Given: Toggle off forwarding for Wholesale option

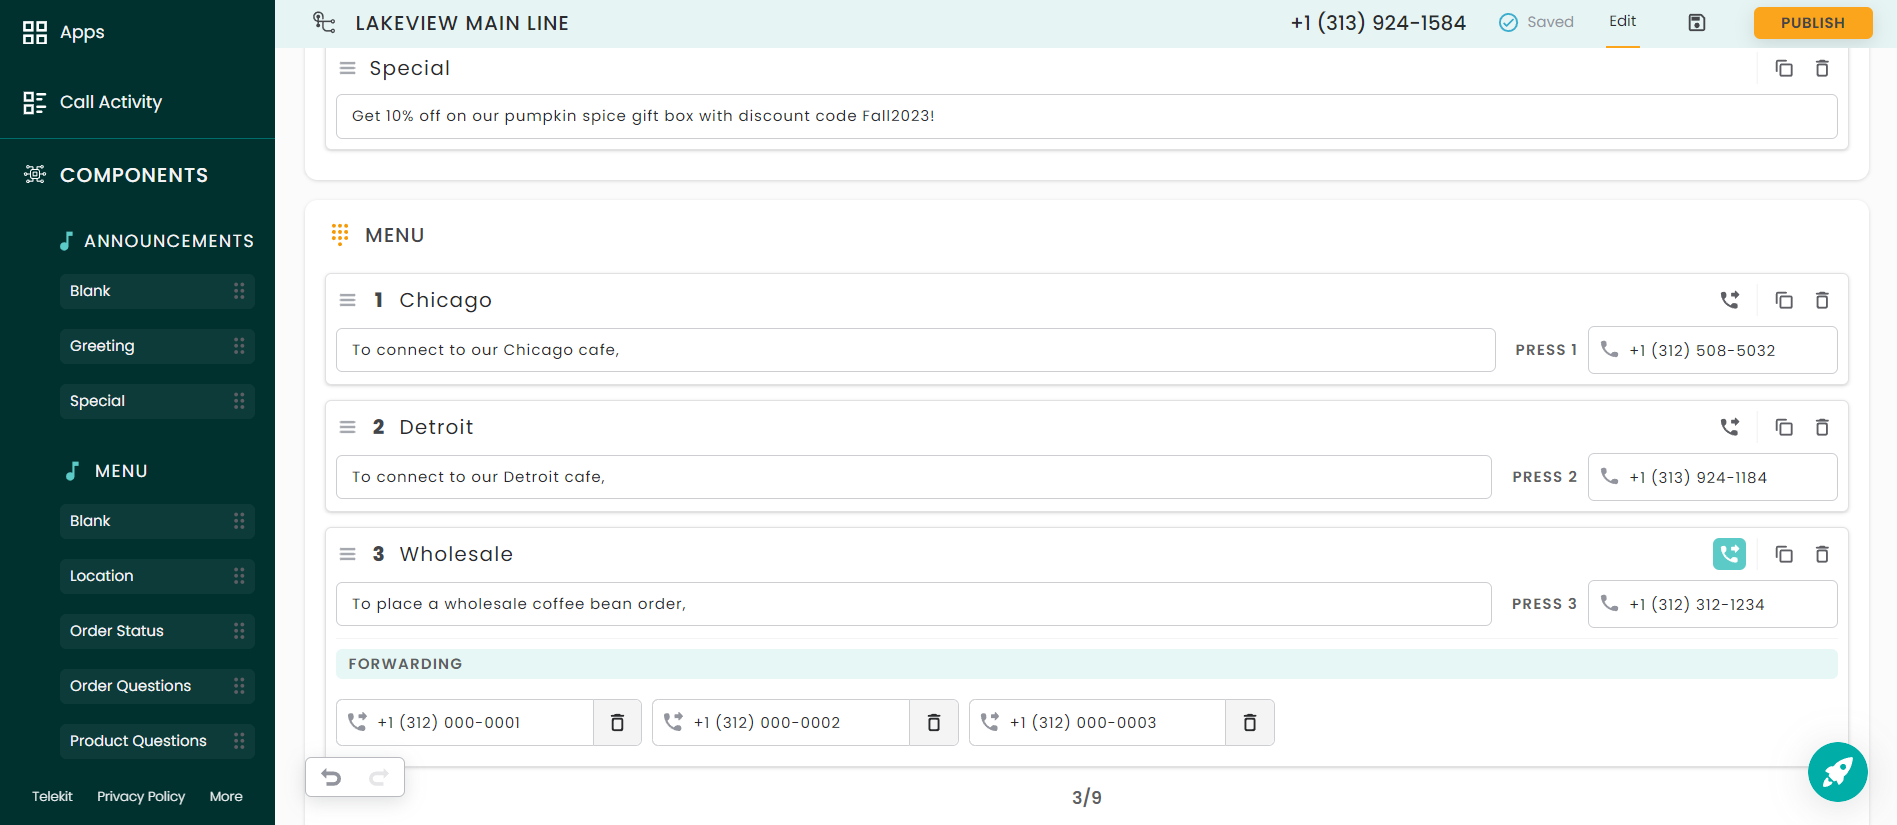Looking at the screenshot, I should 1730,554.
